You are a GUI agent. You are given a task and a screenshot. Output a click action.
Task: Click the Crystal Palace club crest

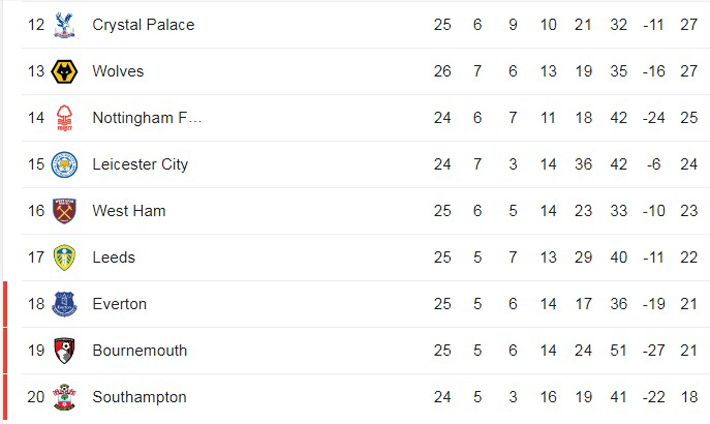pos(65,25)
